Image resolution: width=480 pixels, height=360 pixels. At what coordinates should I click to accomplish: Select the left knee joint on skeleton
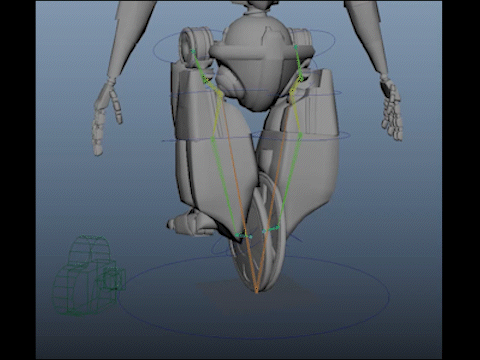click(213, 139)
